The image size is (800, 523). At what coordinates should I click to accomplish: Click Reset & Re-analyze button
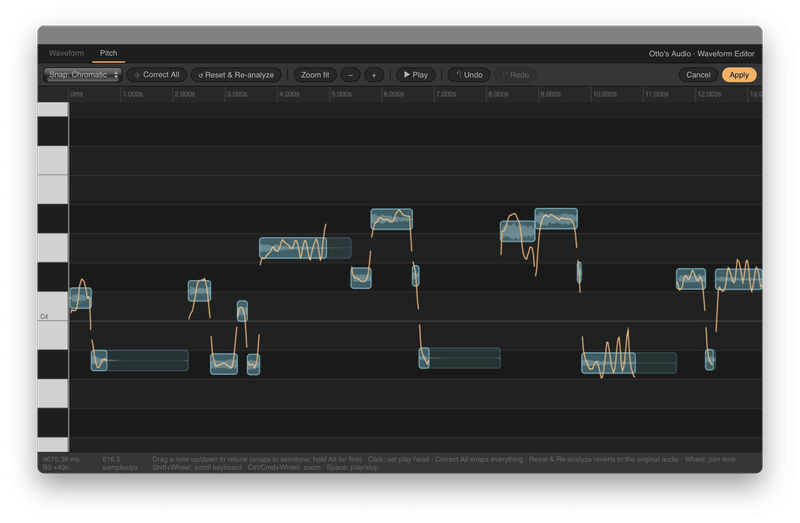click(236, 74)
